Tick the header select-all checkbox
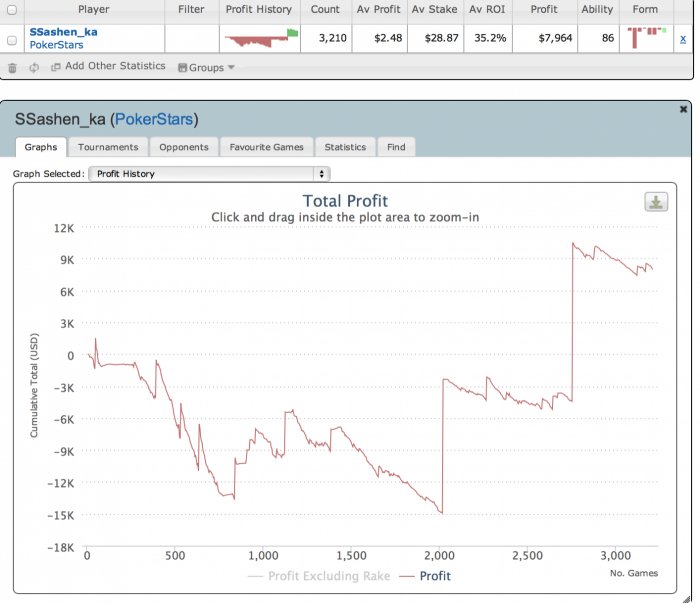The height and width of the screenshot is (604, 700). click(12, 9)
